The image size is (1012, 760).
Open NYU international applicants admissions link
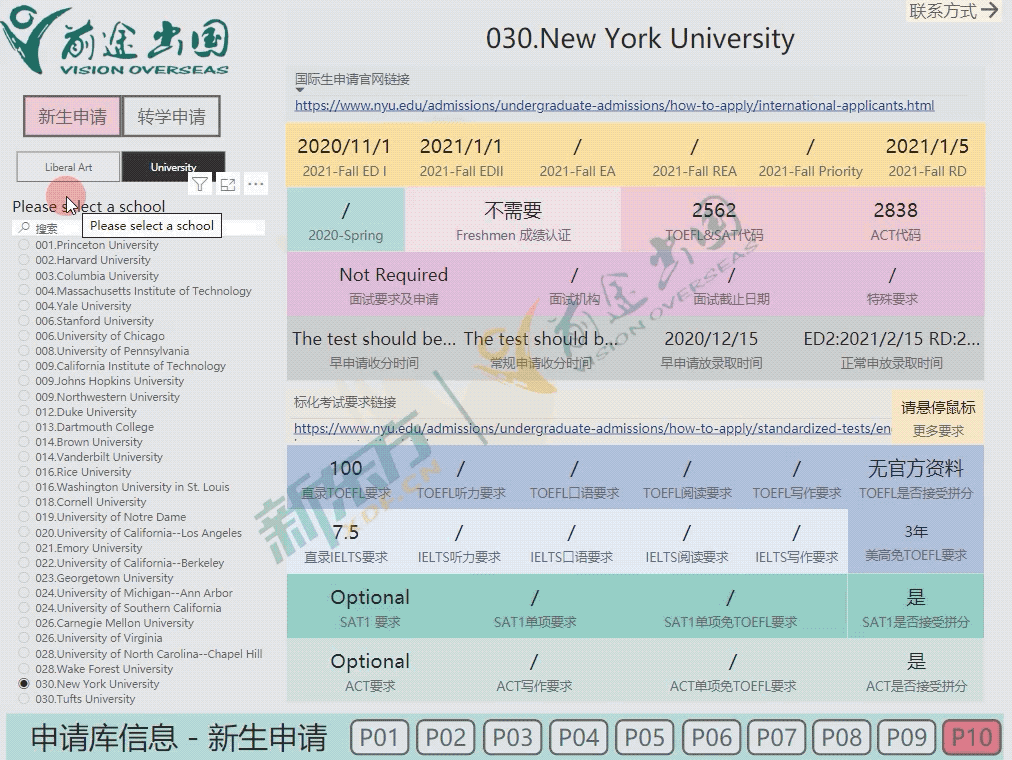tap(614, 105)
